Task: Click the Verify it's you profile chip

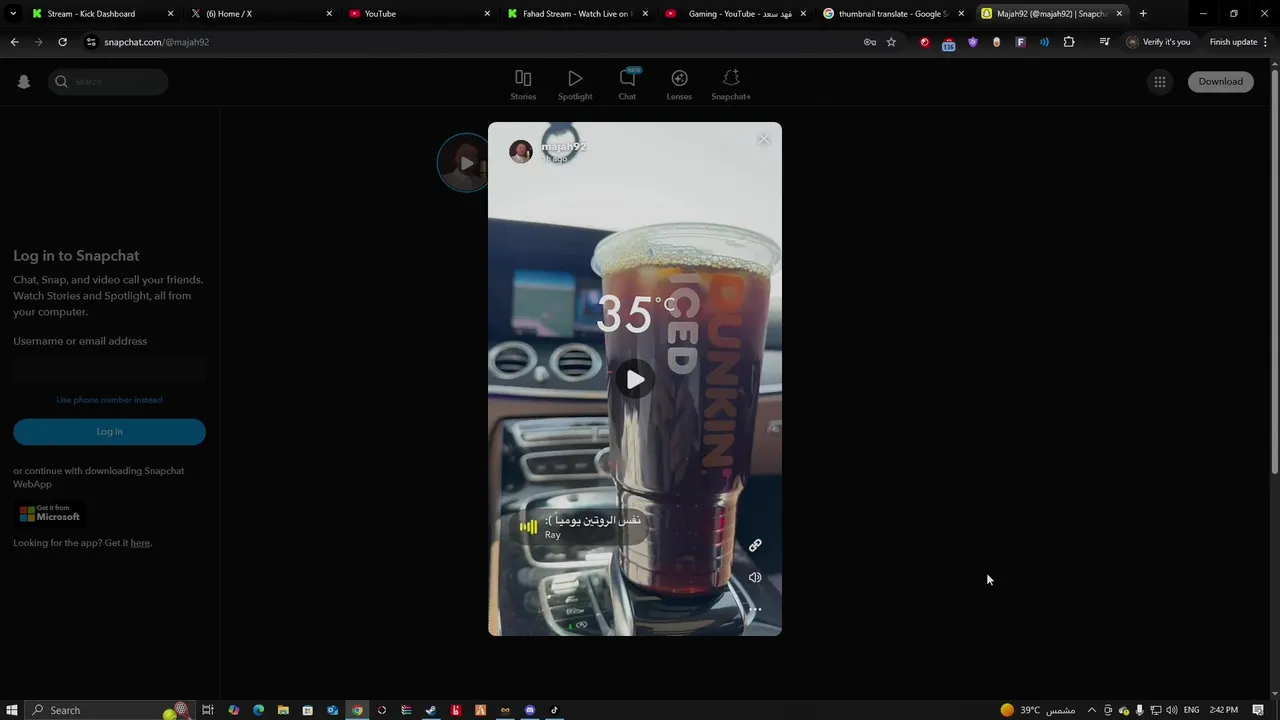Action: tap(1159, 42)
